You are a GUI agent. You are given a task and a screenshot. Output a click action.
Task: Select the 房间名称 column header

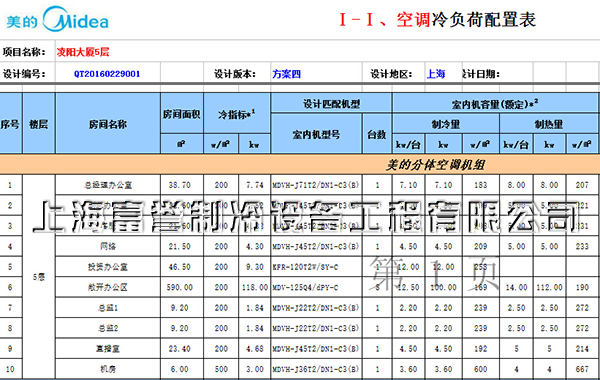pyautogui.click(x=108, y=124)
